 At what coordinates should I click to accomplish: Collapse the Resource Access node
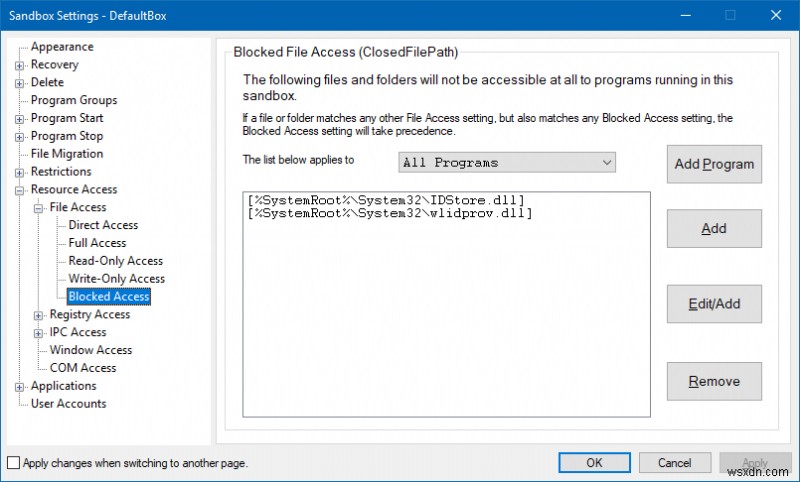tap(20, 190)
